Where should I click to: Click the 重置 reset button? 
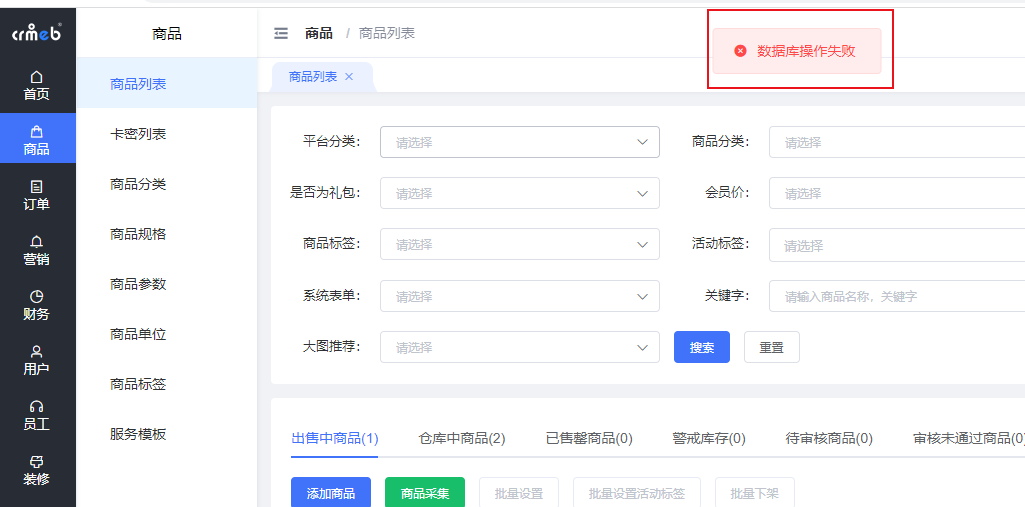[x=772, y=347]
